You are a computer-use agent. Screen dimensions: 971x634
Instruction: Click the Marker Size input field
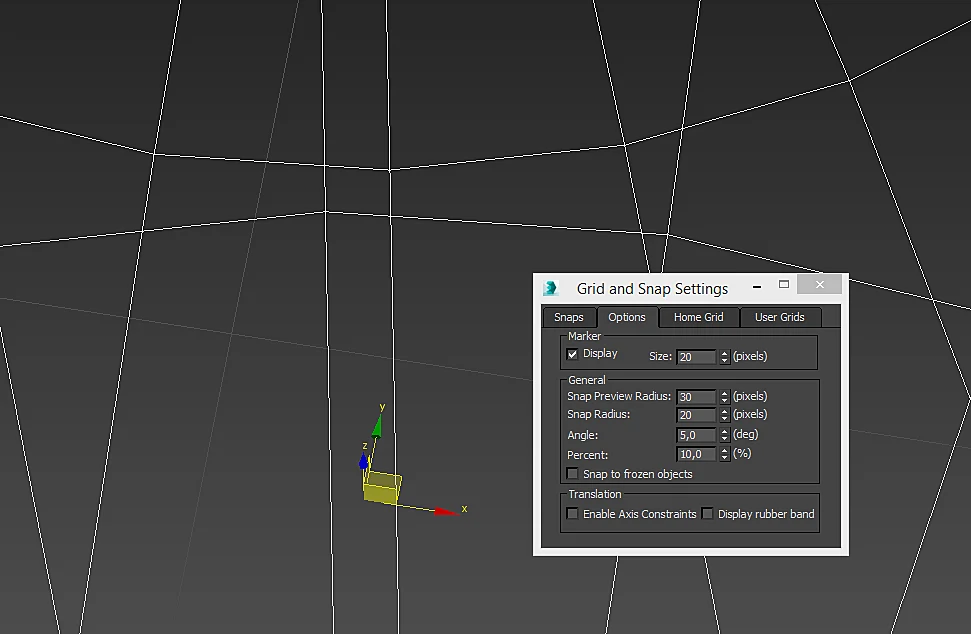click(x=696, y=357)
